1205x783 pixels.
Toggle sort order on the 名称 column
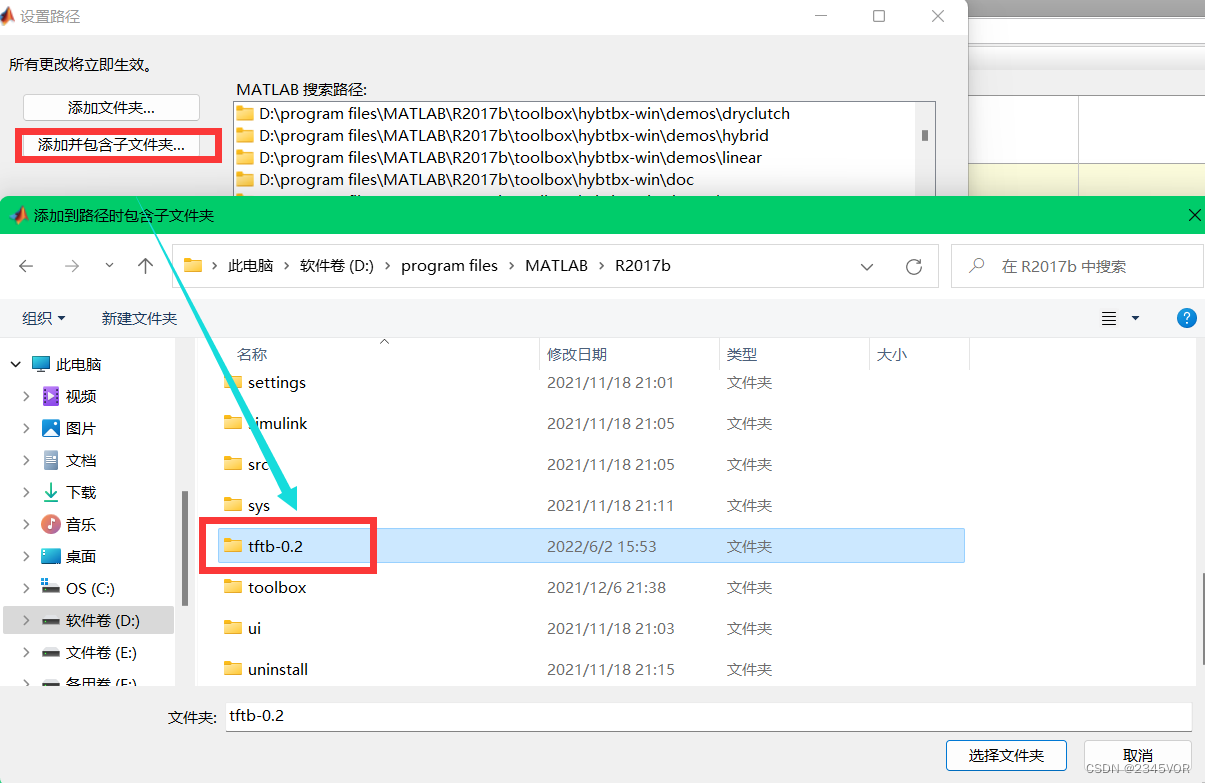(251, 353)
